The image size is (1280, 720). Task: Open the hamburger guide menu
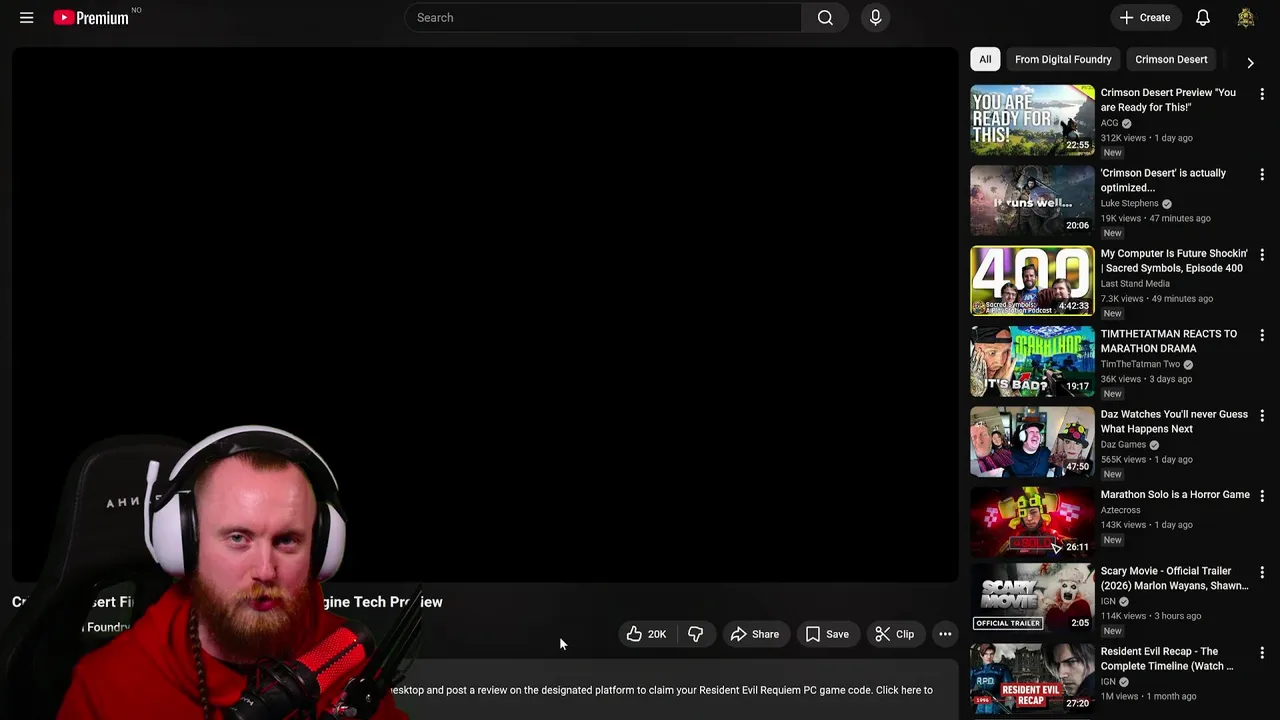point(27,18)
